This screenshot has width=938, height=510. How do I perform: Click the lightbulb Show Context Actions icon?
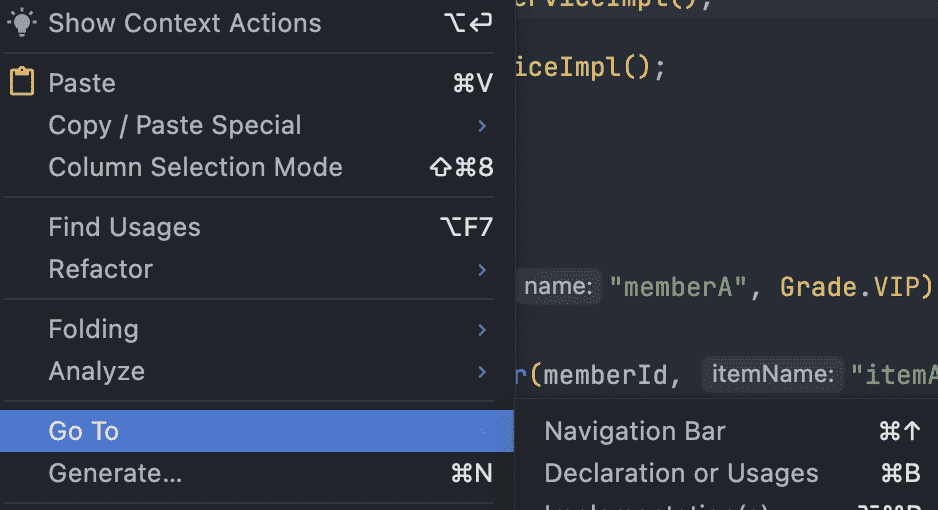click(x=21, y=22)
